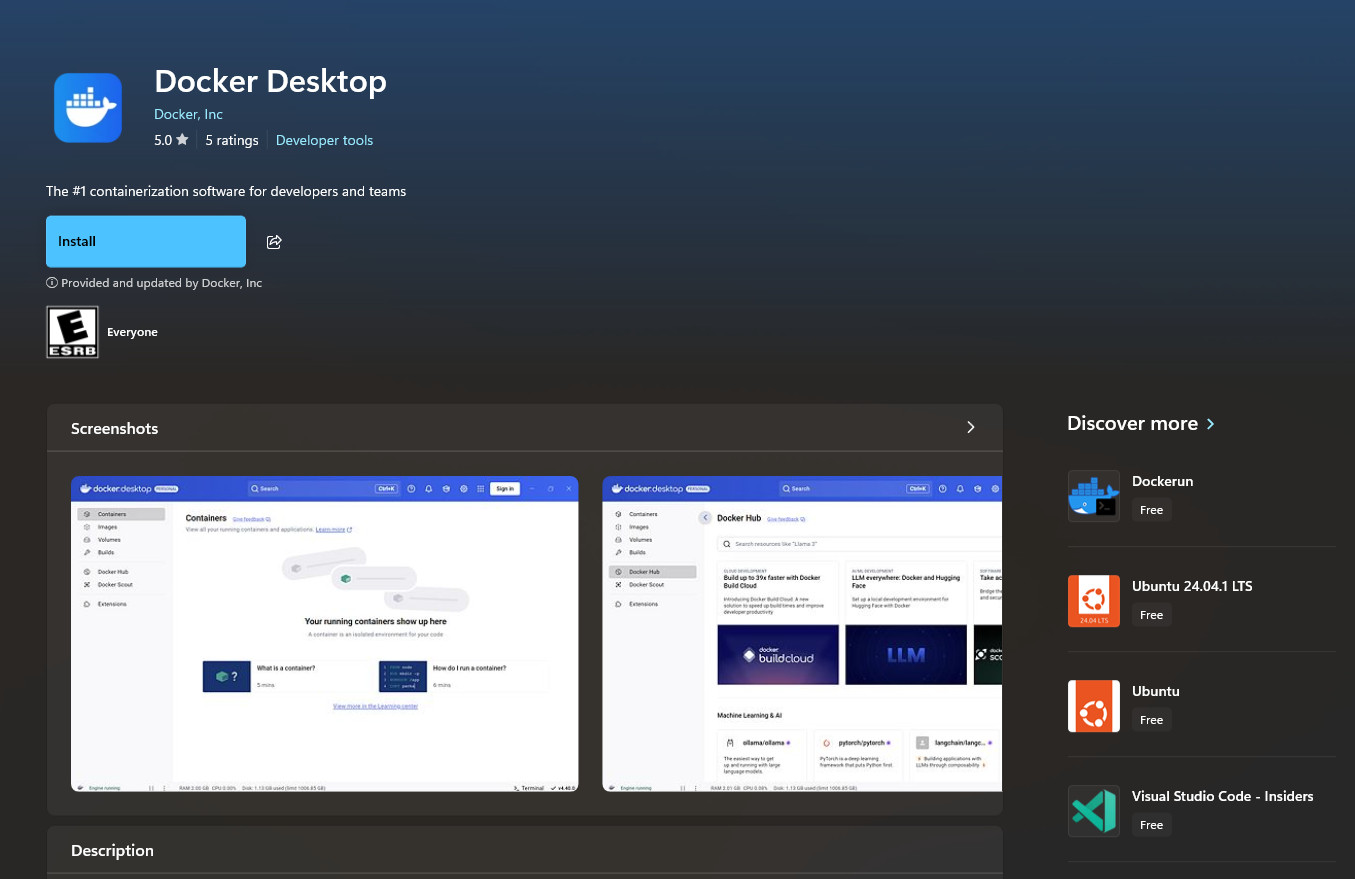Click the Install button
This screenshot has width=1355, height=879.
click(146, 241)
